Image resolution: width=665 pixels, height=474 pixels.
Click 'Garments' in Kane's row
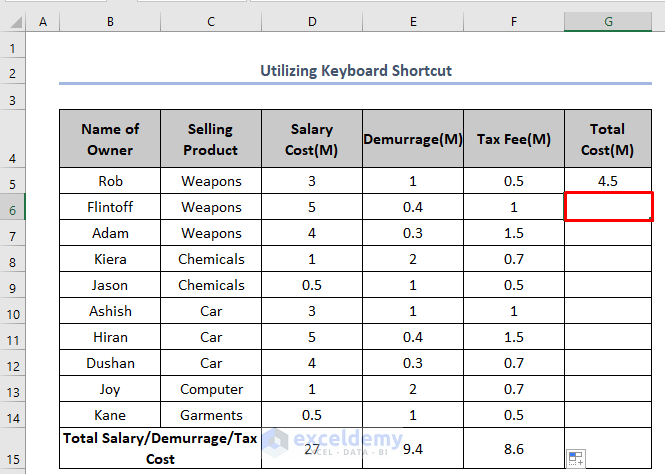(211, 415)
